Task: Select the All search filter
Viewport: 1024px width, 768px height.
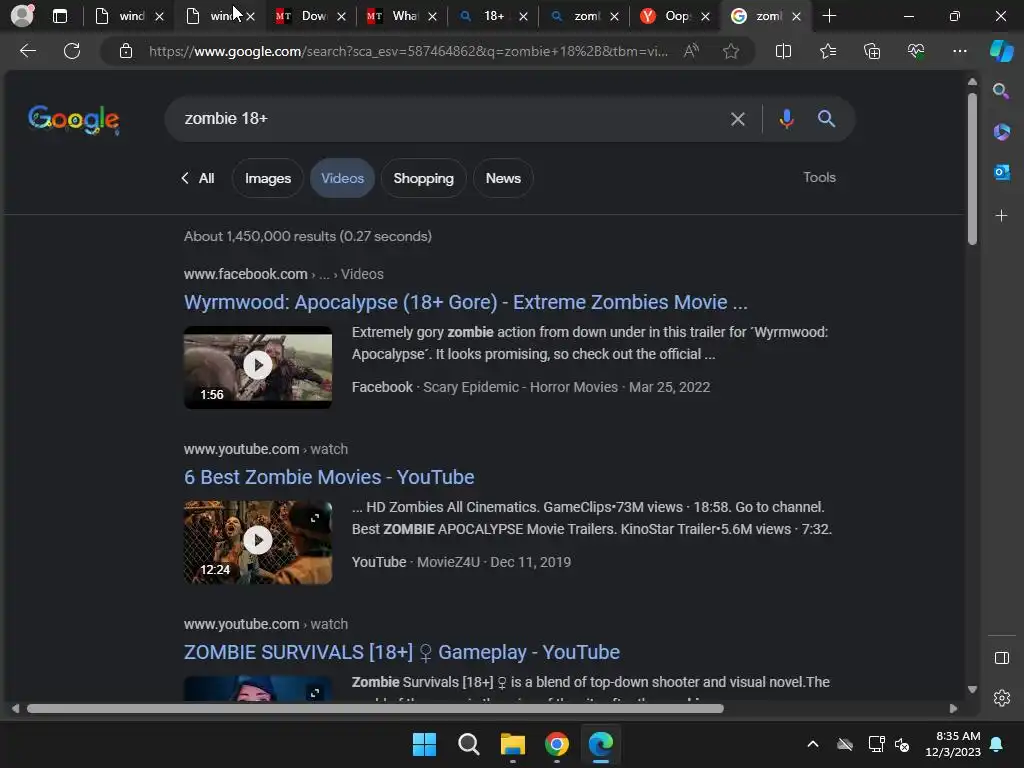Action: [199, 178]
